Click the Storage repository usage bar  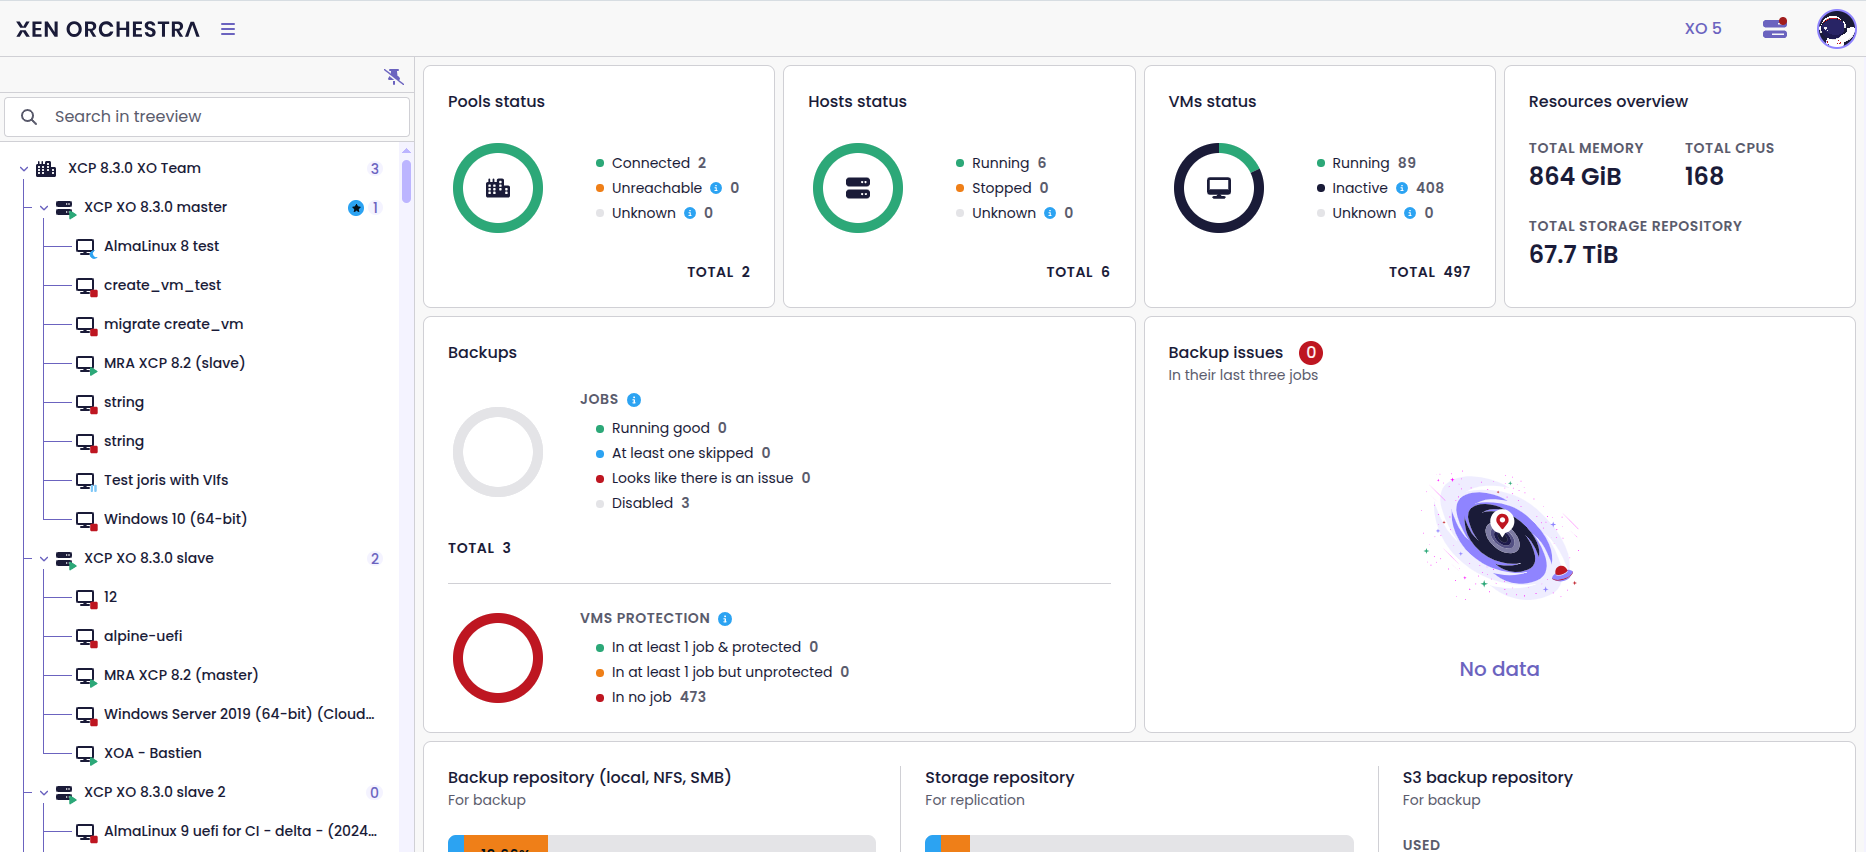tap(1139, 844)
